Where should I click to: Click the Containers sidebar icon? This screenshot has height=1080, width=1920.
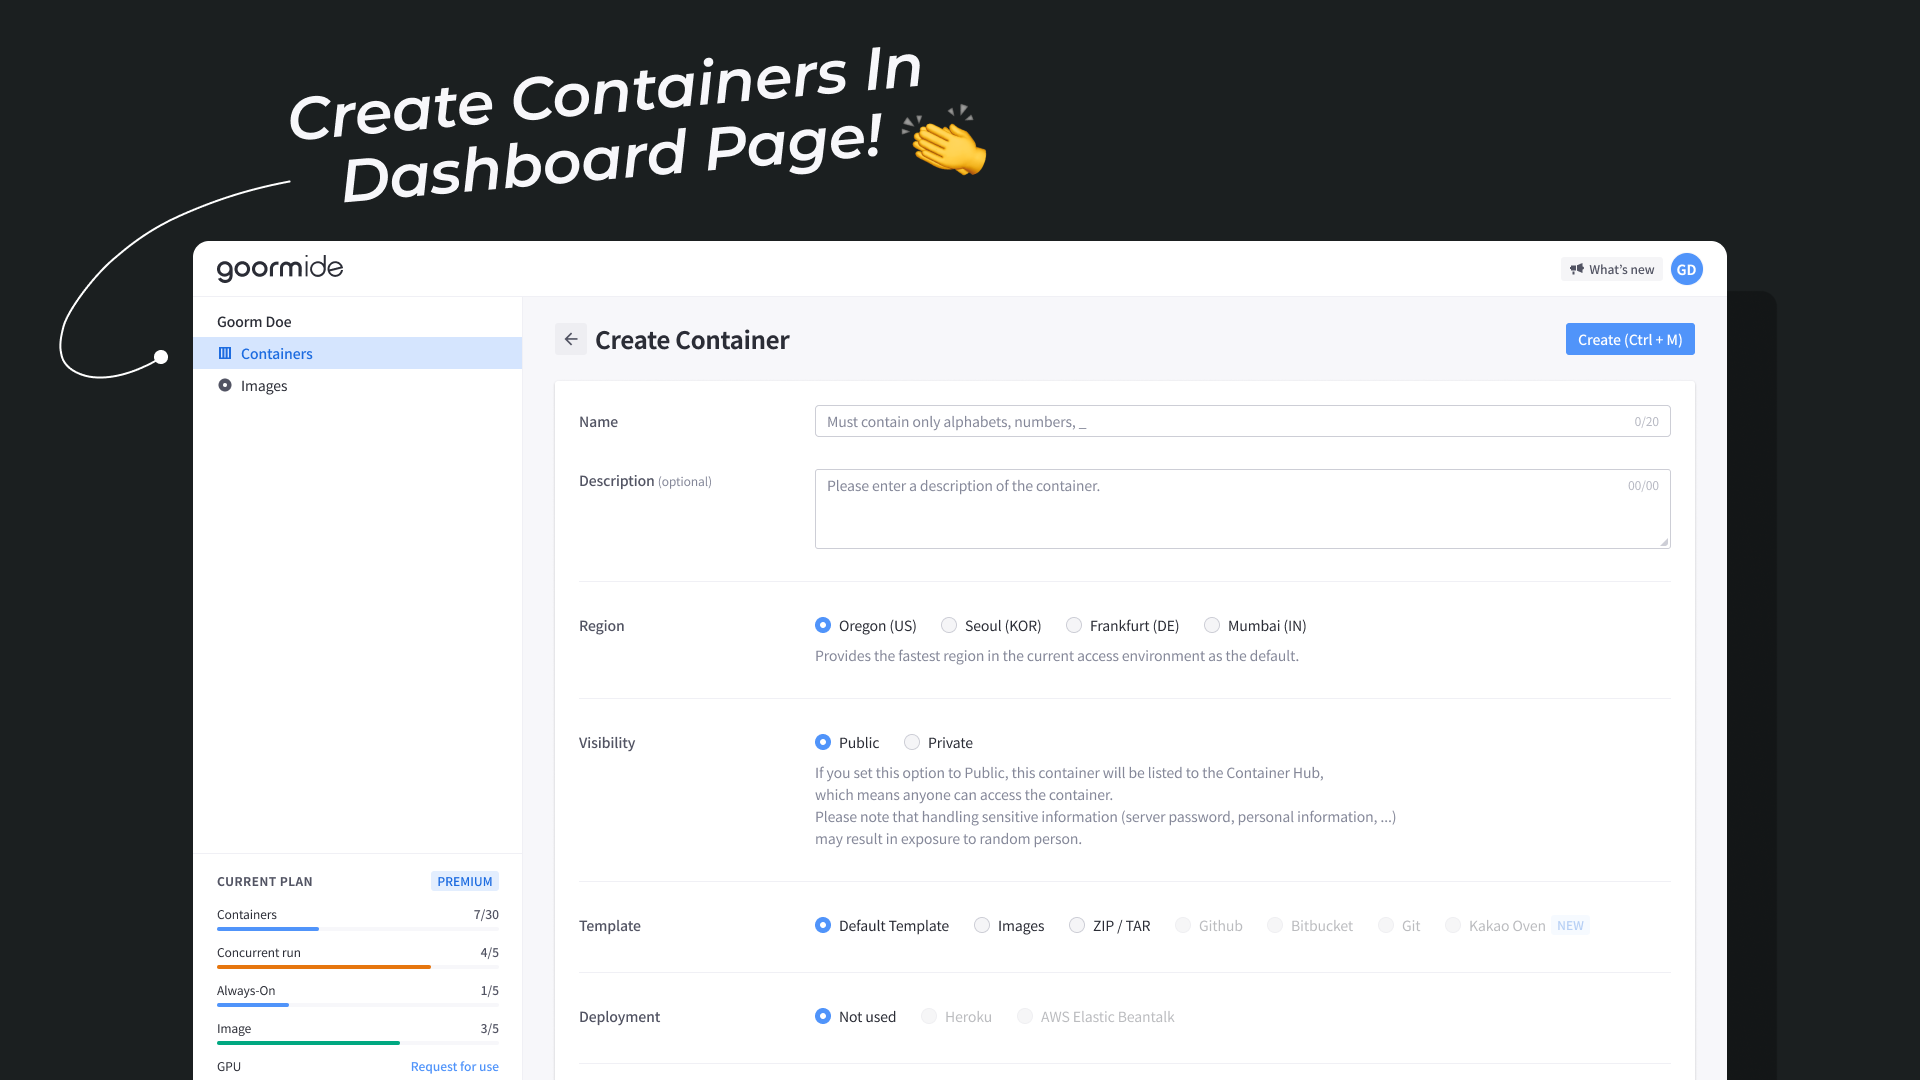coord(225,353)
